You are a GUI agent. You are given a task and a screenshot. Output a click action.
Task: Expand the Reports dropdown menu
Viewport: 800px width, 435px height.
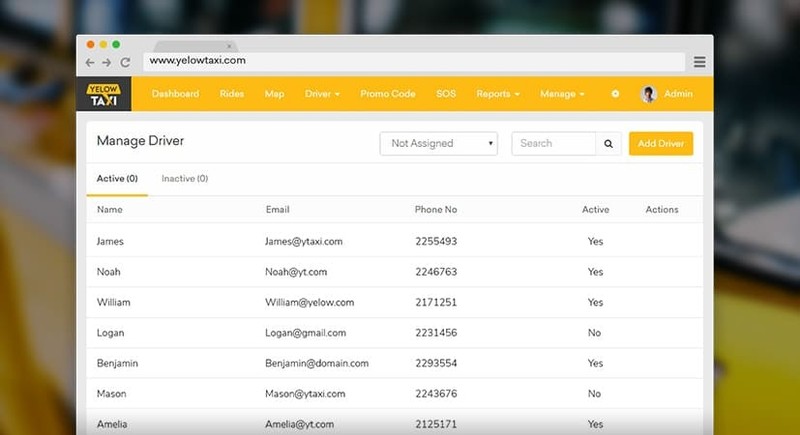click(498, 94)
